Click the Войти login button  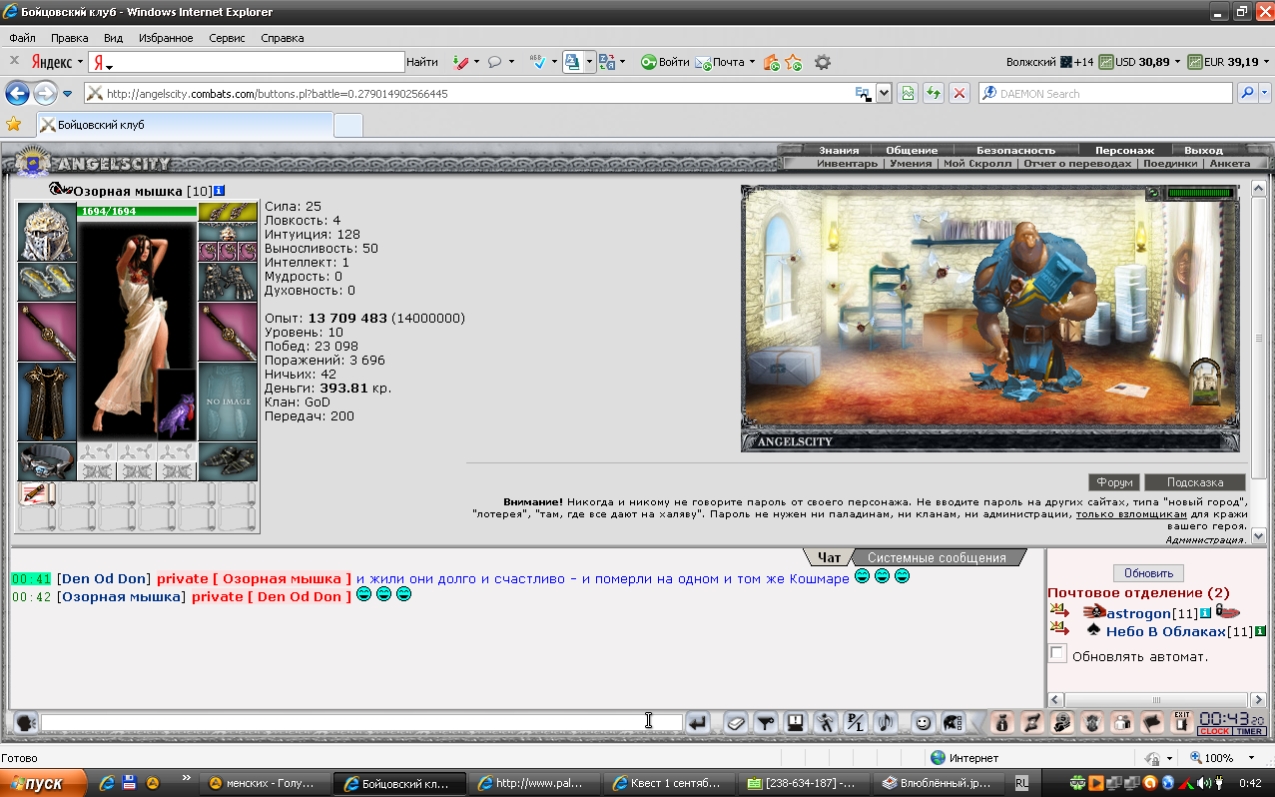coord(666,62)
